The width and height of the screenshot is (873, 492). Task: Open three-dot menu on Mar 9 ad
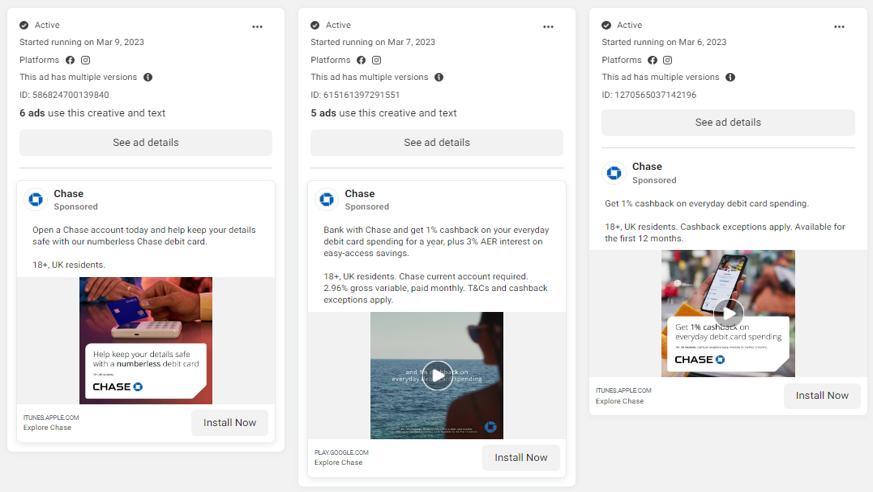coord(257,27)
